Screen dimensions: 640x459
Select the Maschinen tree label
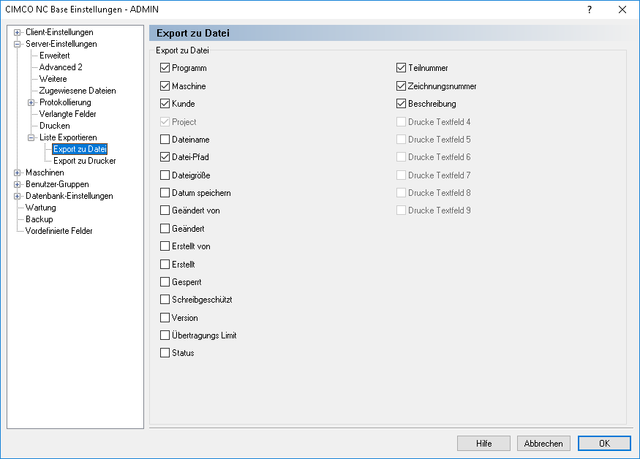pos(44,173)
